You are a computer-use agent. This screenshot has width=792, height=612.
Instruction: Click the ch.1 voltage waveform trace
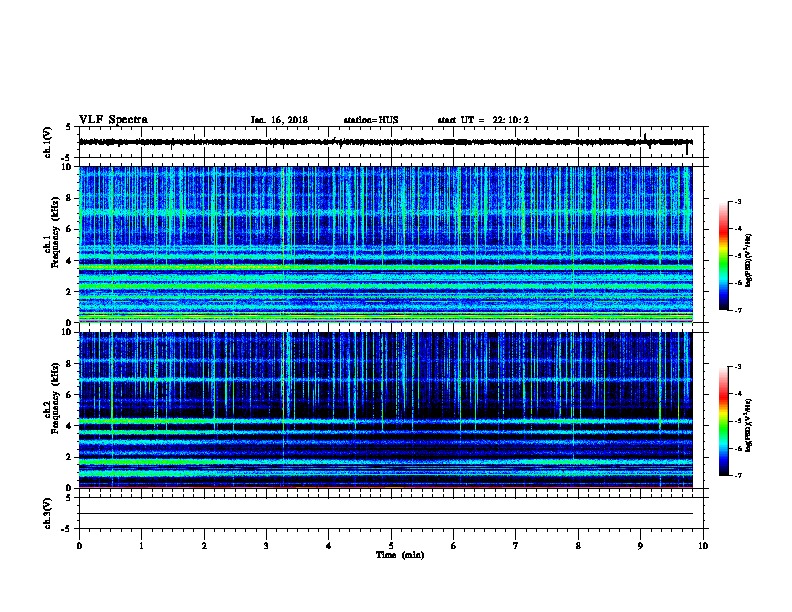(385, 142)
